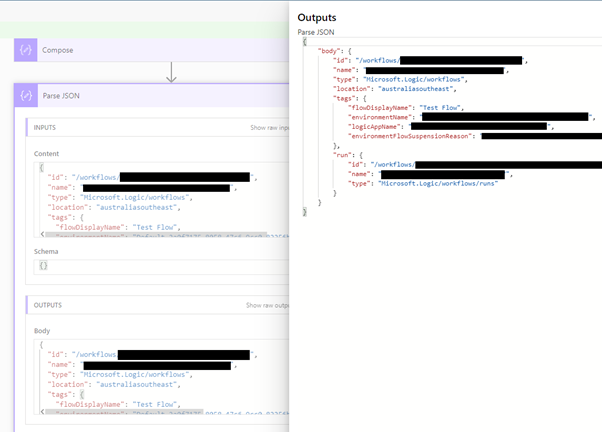
Task: Click "flowDisplayName" line in Body box
Action: point(118,404)
